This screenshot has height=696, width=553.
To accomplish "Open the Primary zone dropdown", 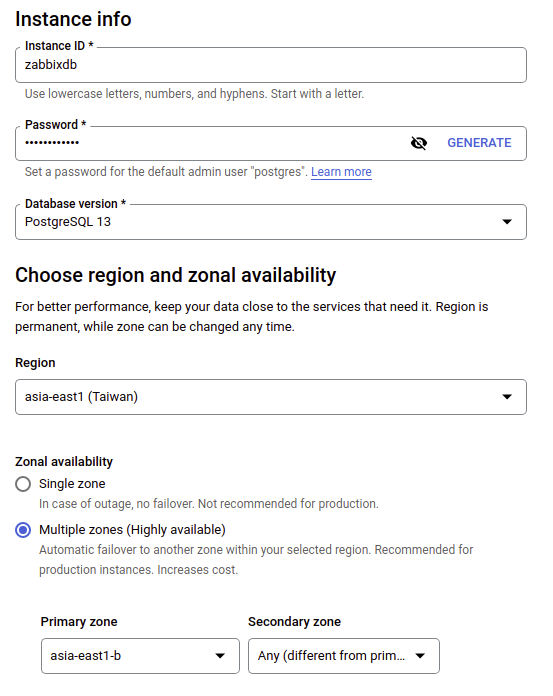I will coord(140,656).
